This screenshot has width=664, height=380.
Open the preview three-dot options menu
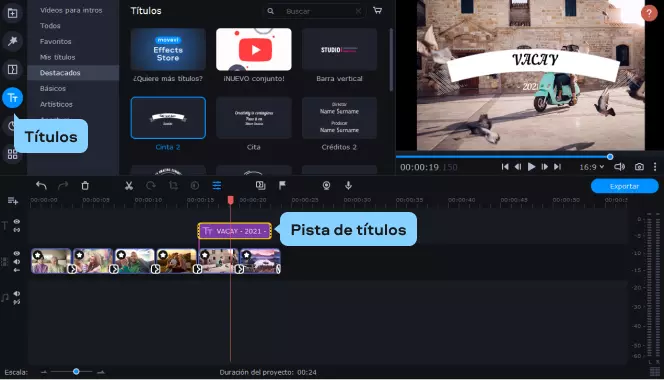655,167
